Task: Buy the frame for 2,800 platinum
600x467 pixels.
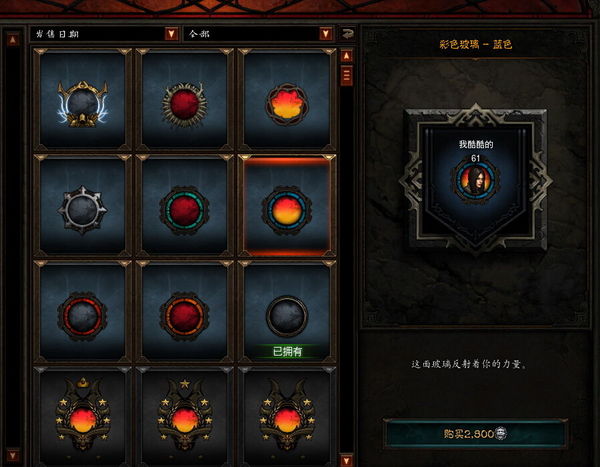Action: (x=475, y=433)
